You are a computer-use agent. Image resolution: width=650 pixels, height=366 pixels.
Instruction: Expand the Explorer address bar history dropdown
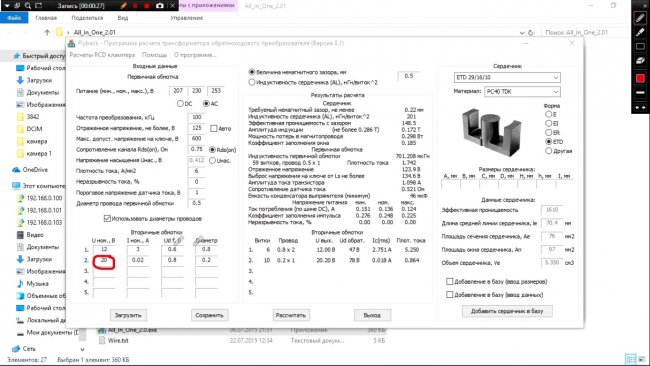(522, 32)
